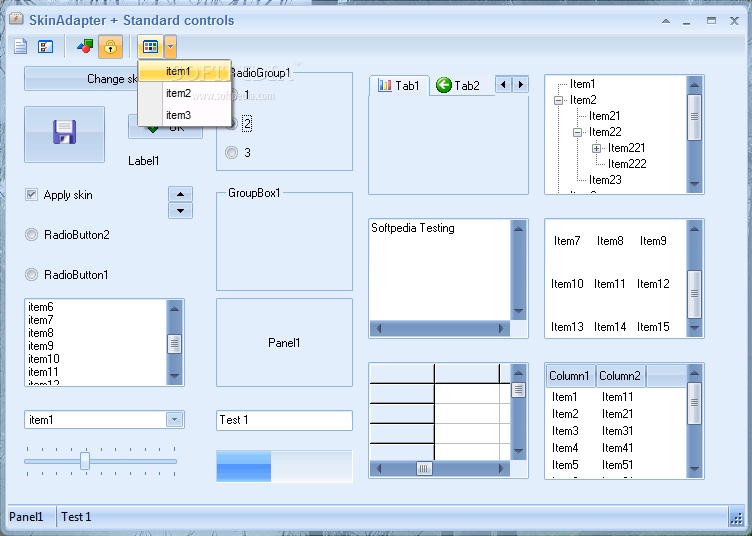Select Item1 in the tree view
752x536 pixels.
(582, 84)
